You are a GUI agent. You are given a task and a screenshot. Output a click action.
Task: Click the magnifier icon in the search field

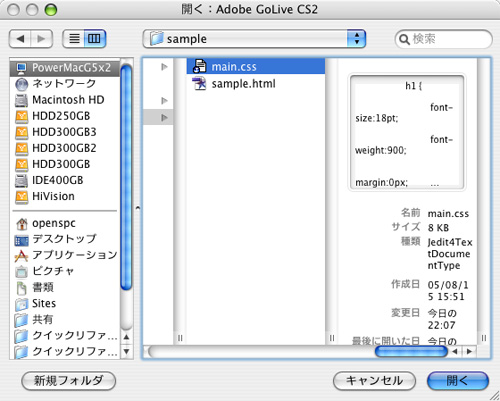click(x=404, y=39)
